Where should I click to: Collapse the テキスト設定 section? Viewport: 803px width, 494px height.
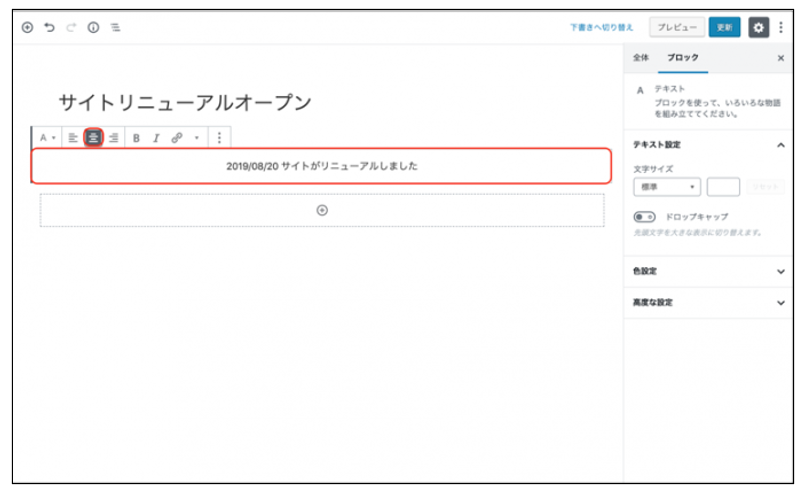(780, 145)
